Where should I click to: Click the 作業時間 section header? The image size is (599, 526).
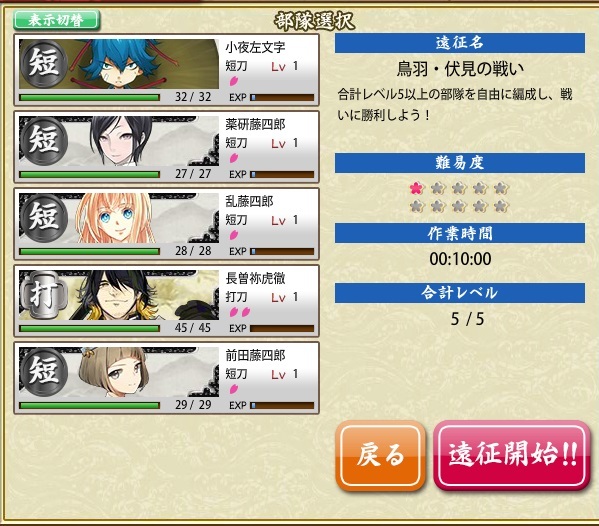point(460,233)
